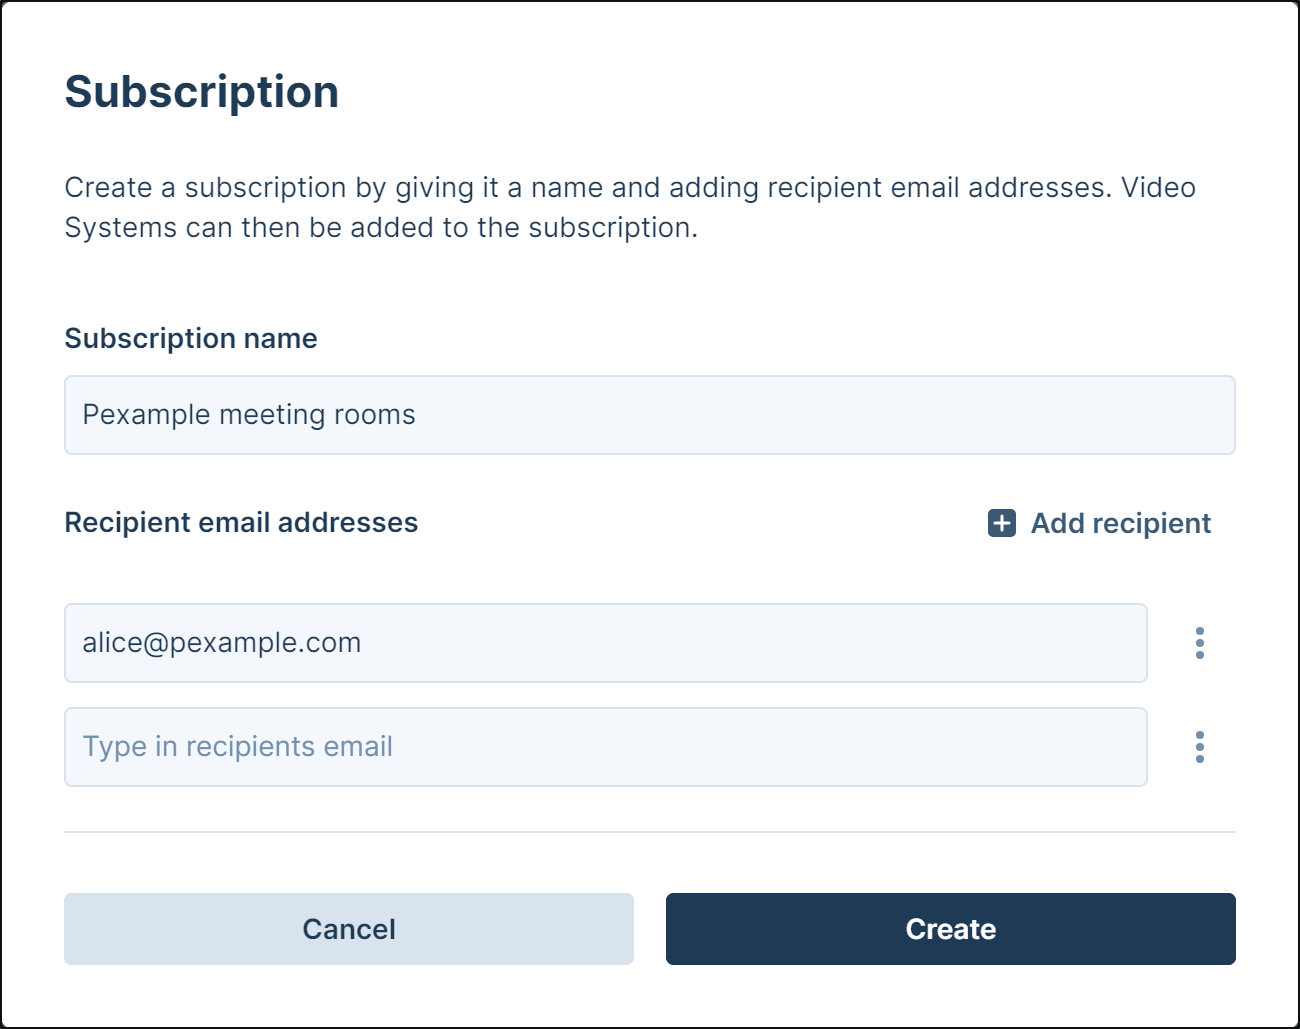Screen dimensions: 1300x1029
Task: Click the Add recipient text label
Action: click(1120, 523)
